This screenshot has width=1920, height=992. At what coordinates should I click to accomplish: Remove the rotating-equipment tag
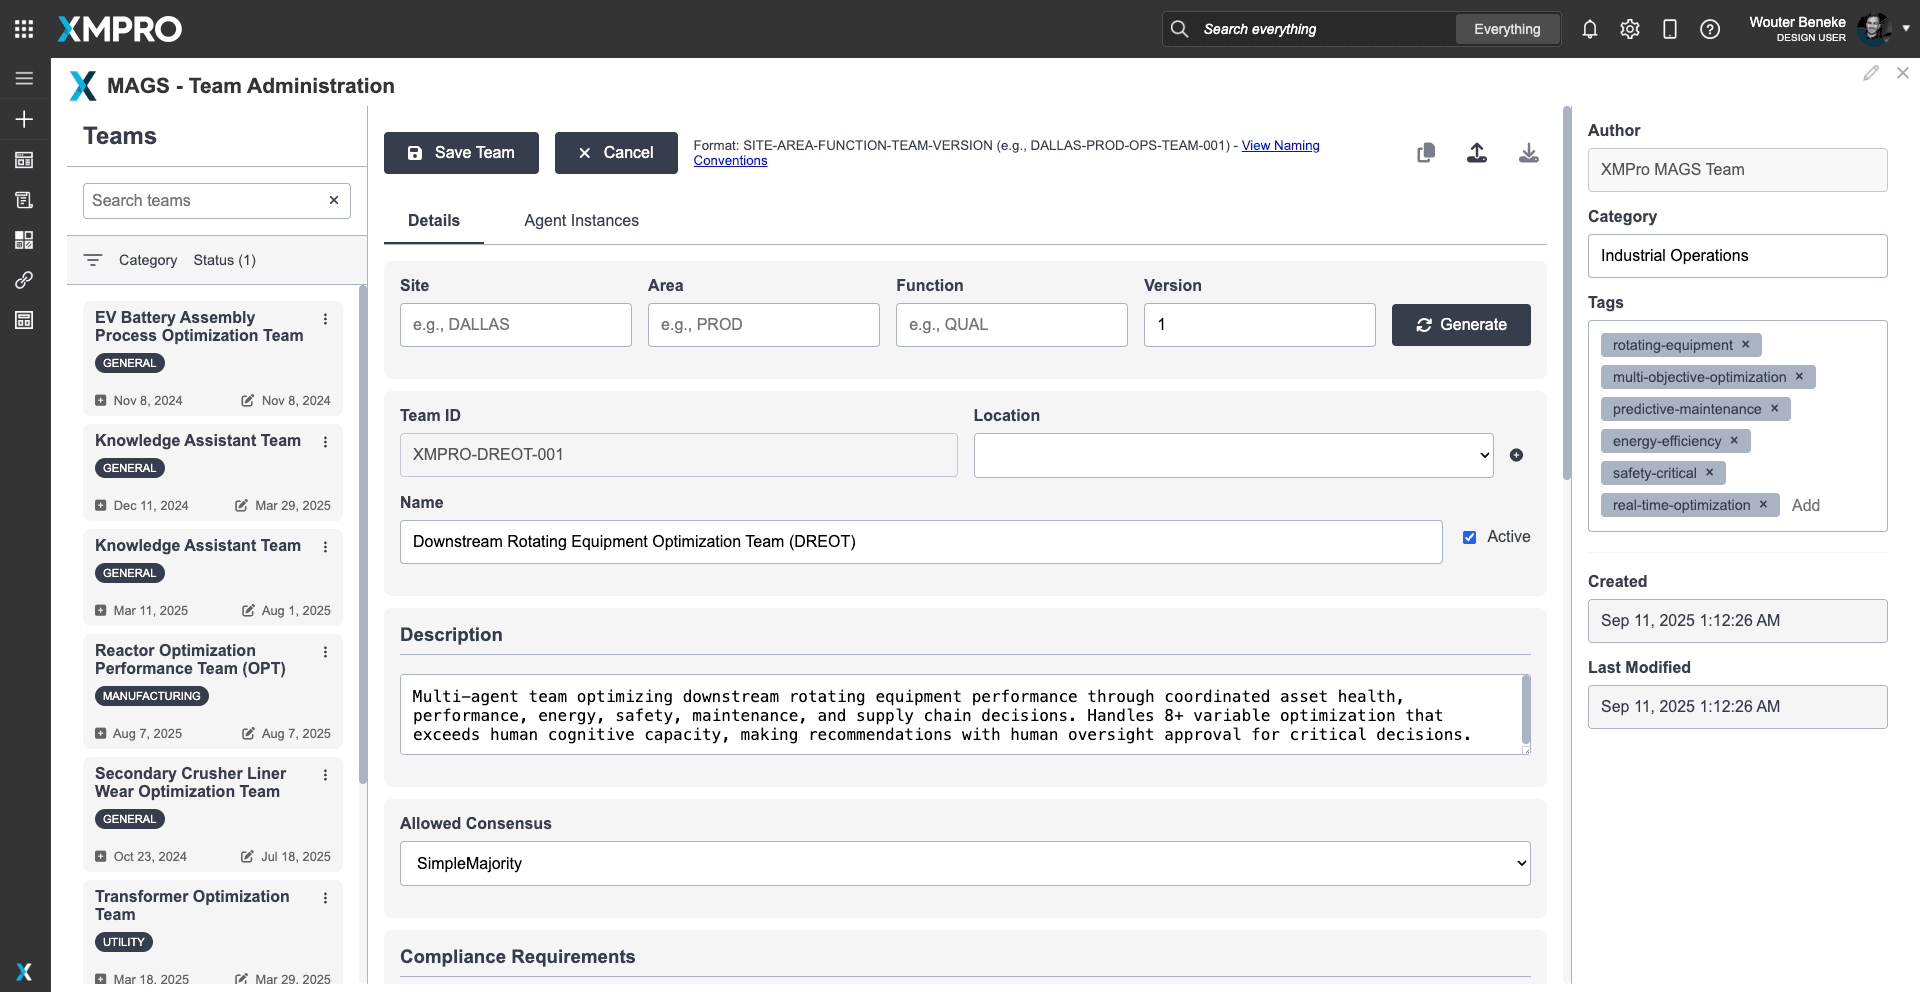1746,345
